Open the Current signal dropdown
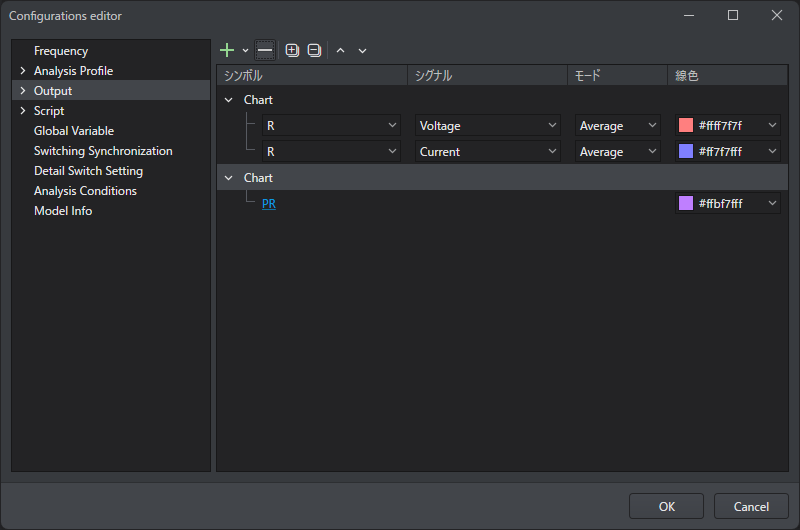The height and width of the screenshot is (530, 800). click(x=488, y=152)
